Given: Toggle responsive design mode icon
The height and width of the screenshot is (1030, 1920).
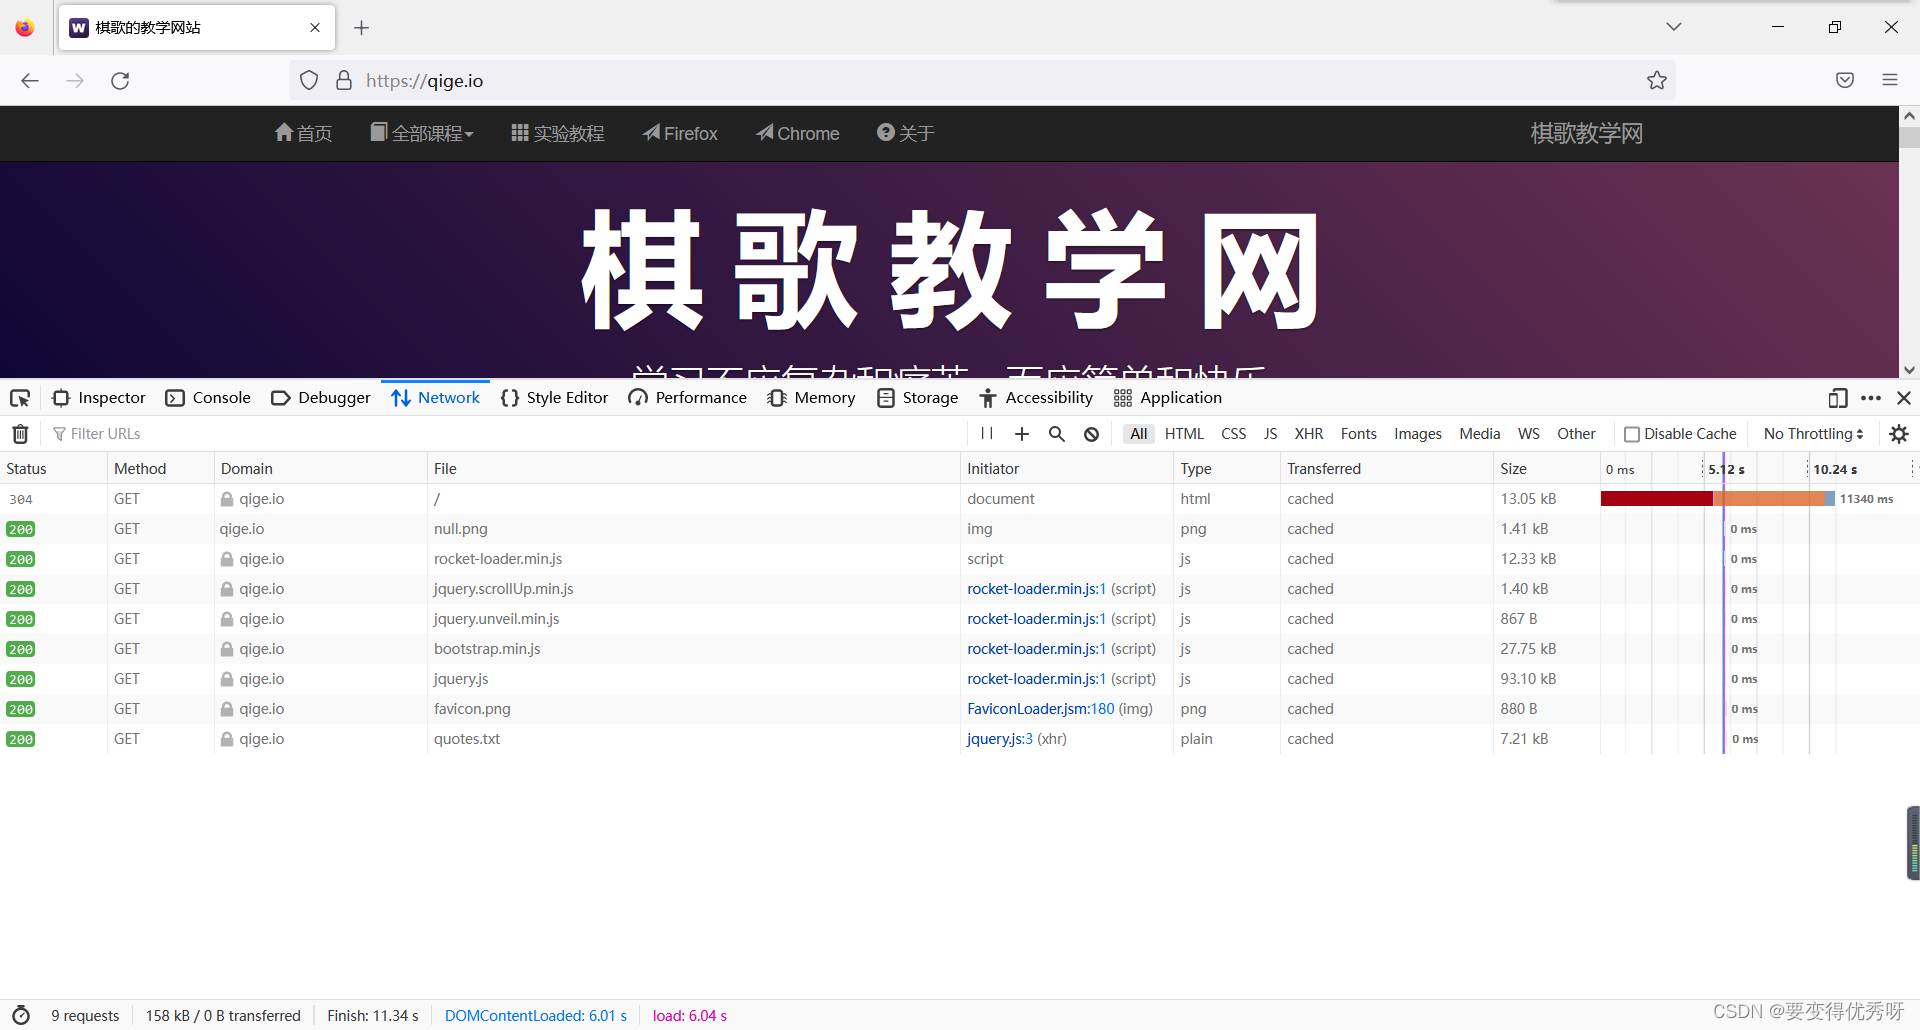Looking at the screenshot, I should 1838,398.
